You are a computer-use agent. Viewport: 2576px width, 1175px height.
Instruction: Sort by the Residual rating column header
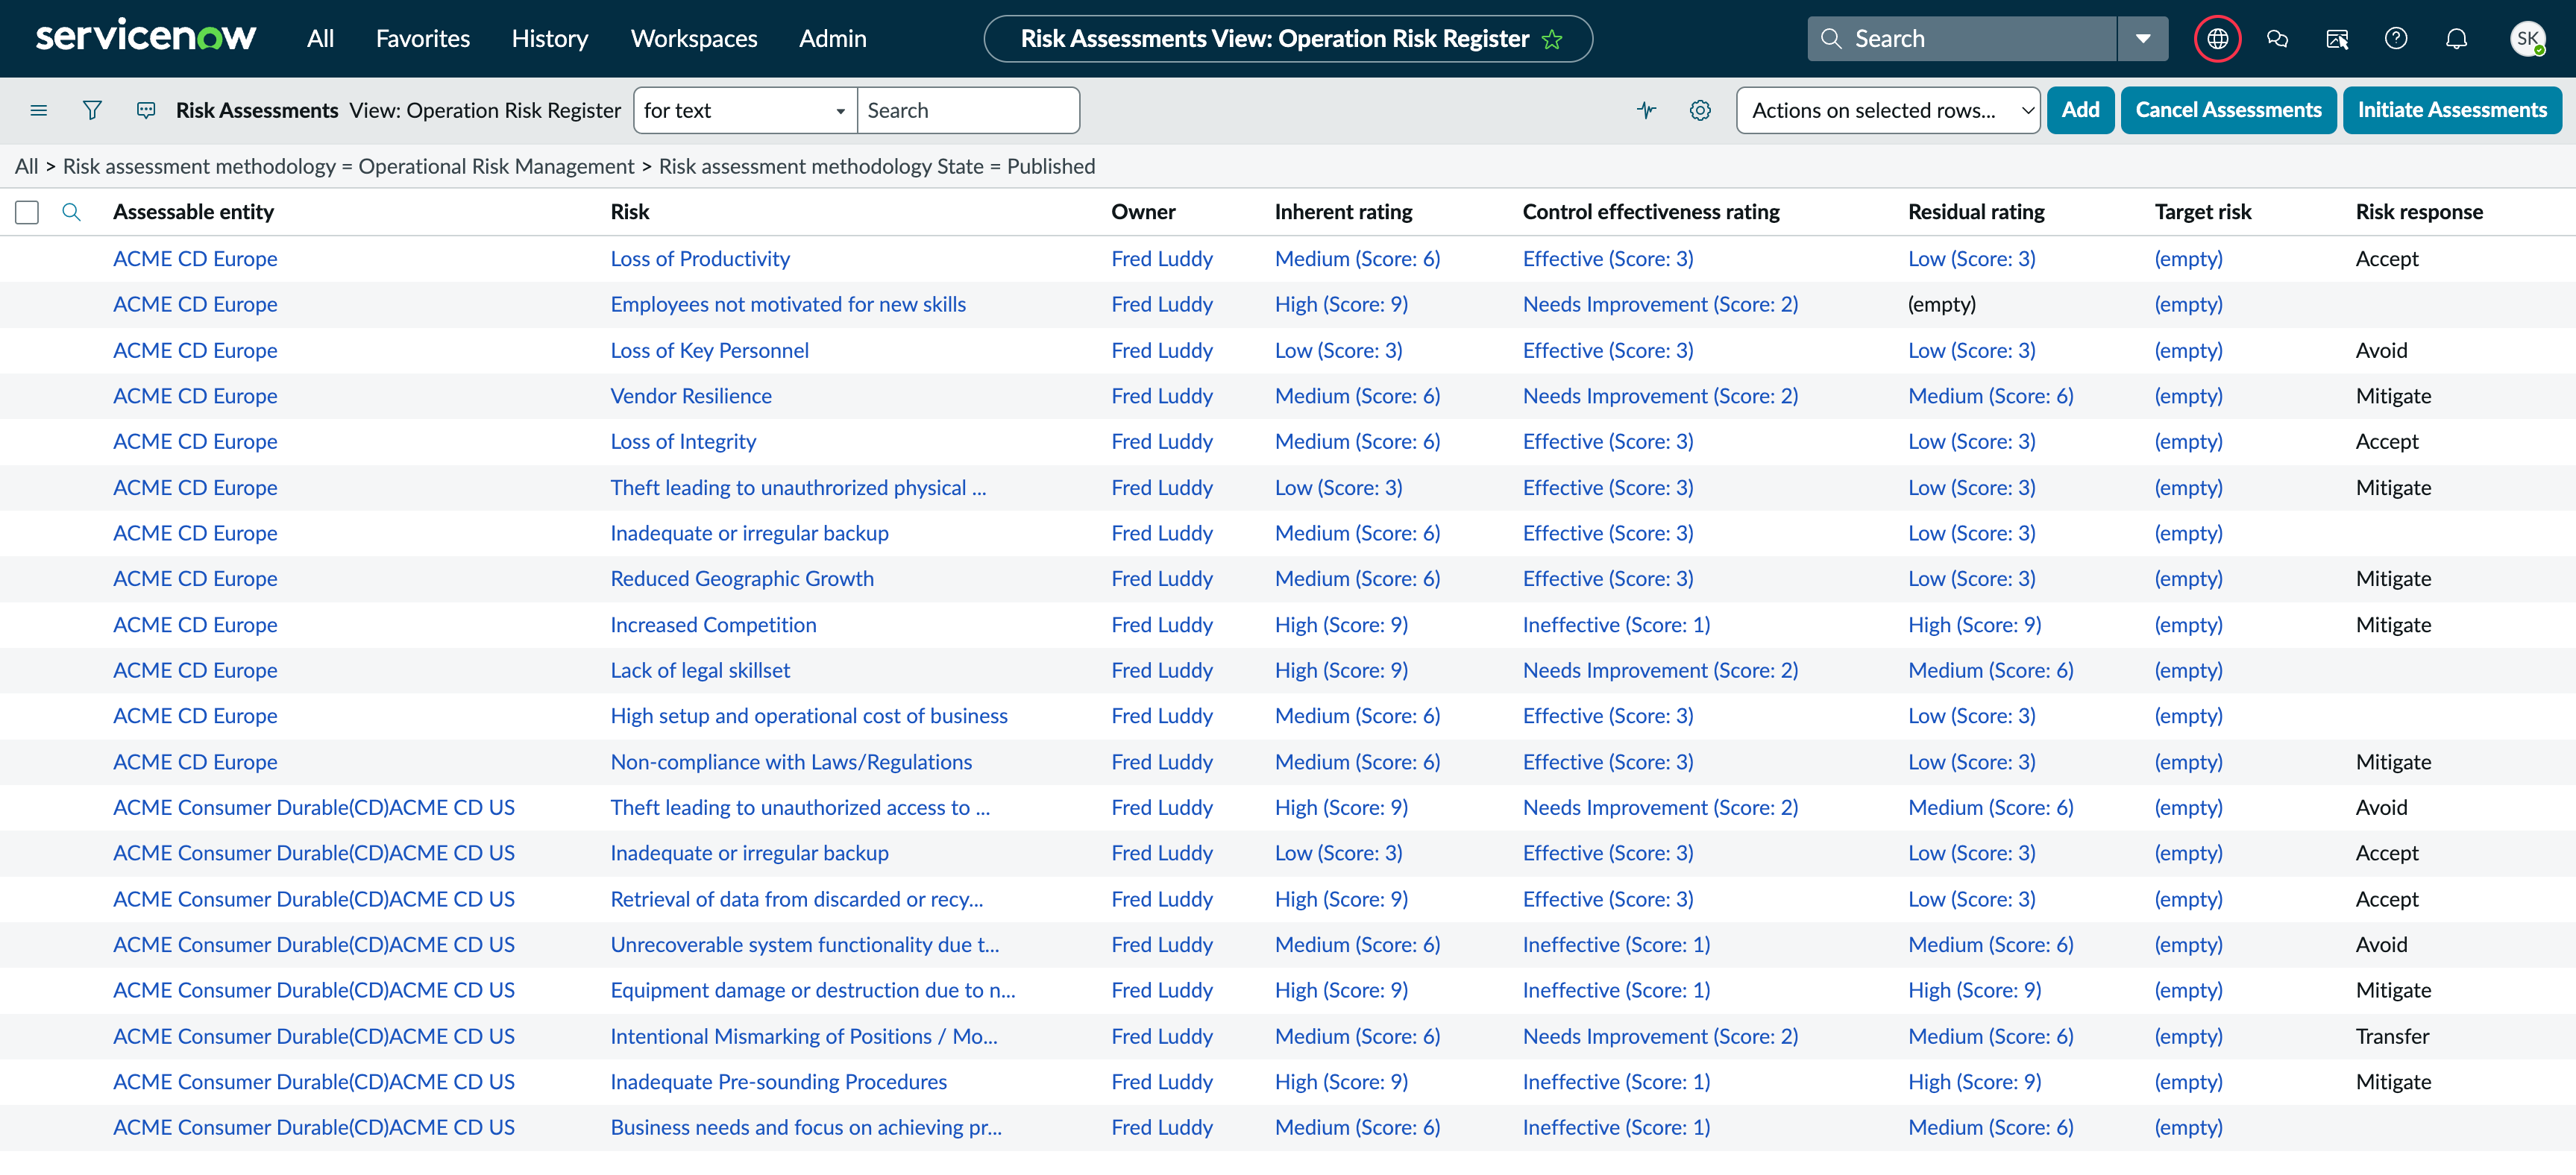click(1976, 211)
